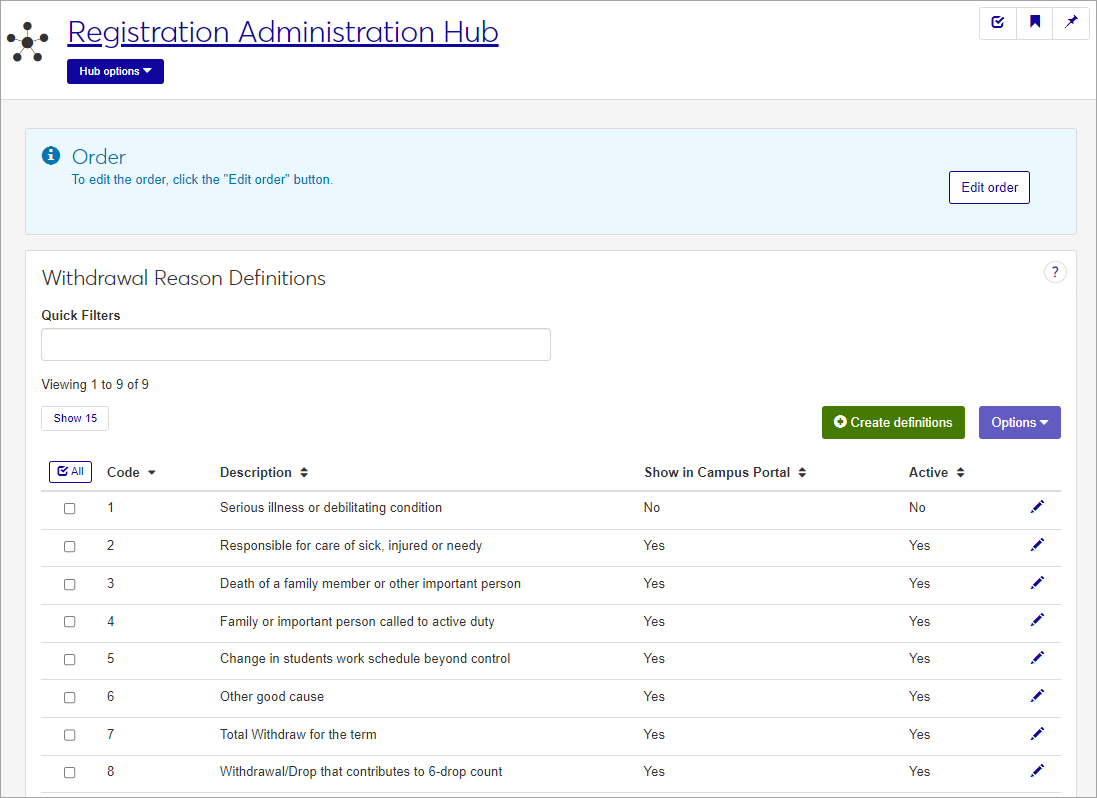Click the pin icon at top right
The image size is (1097, 798).
1071,22
